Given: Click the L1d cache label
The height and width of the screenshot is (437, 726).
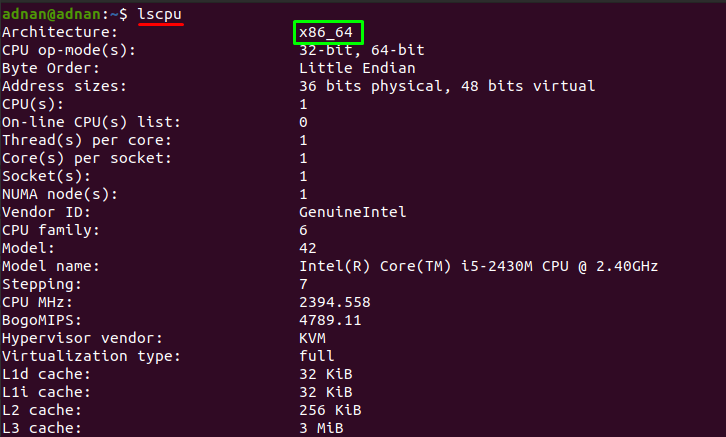Looking at the screenshot, I should pos(46,374).
